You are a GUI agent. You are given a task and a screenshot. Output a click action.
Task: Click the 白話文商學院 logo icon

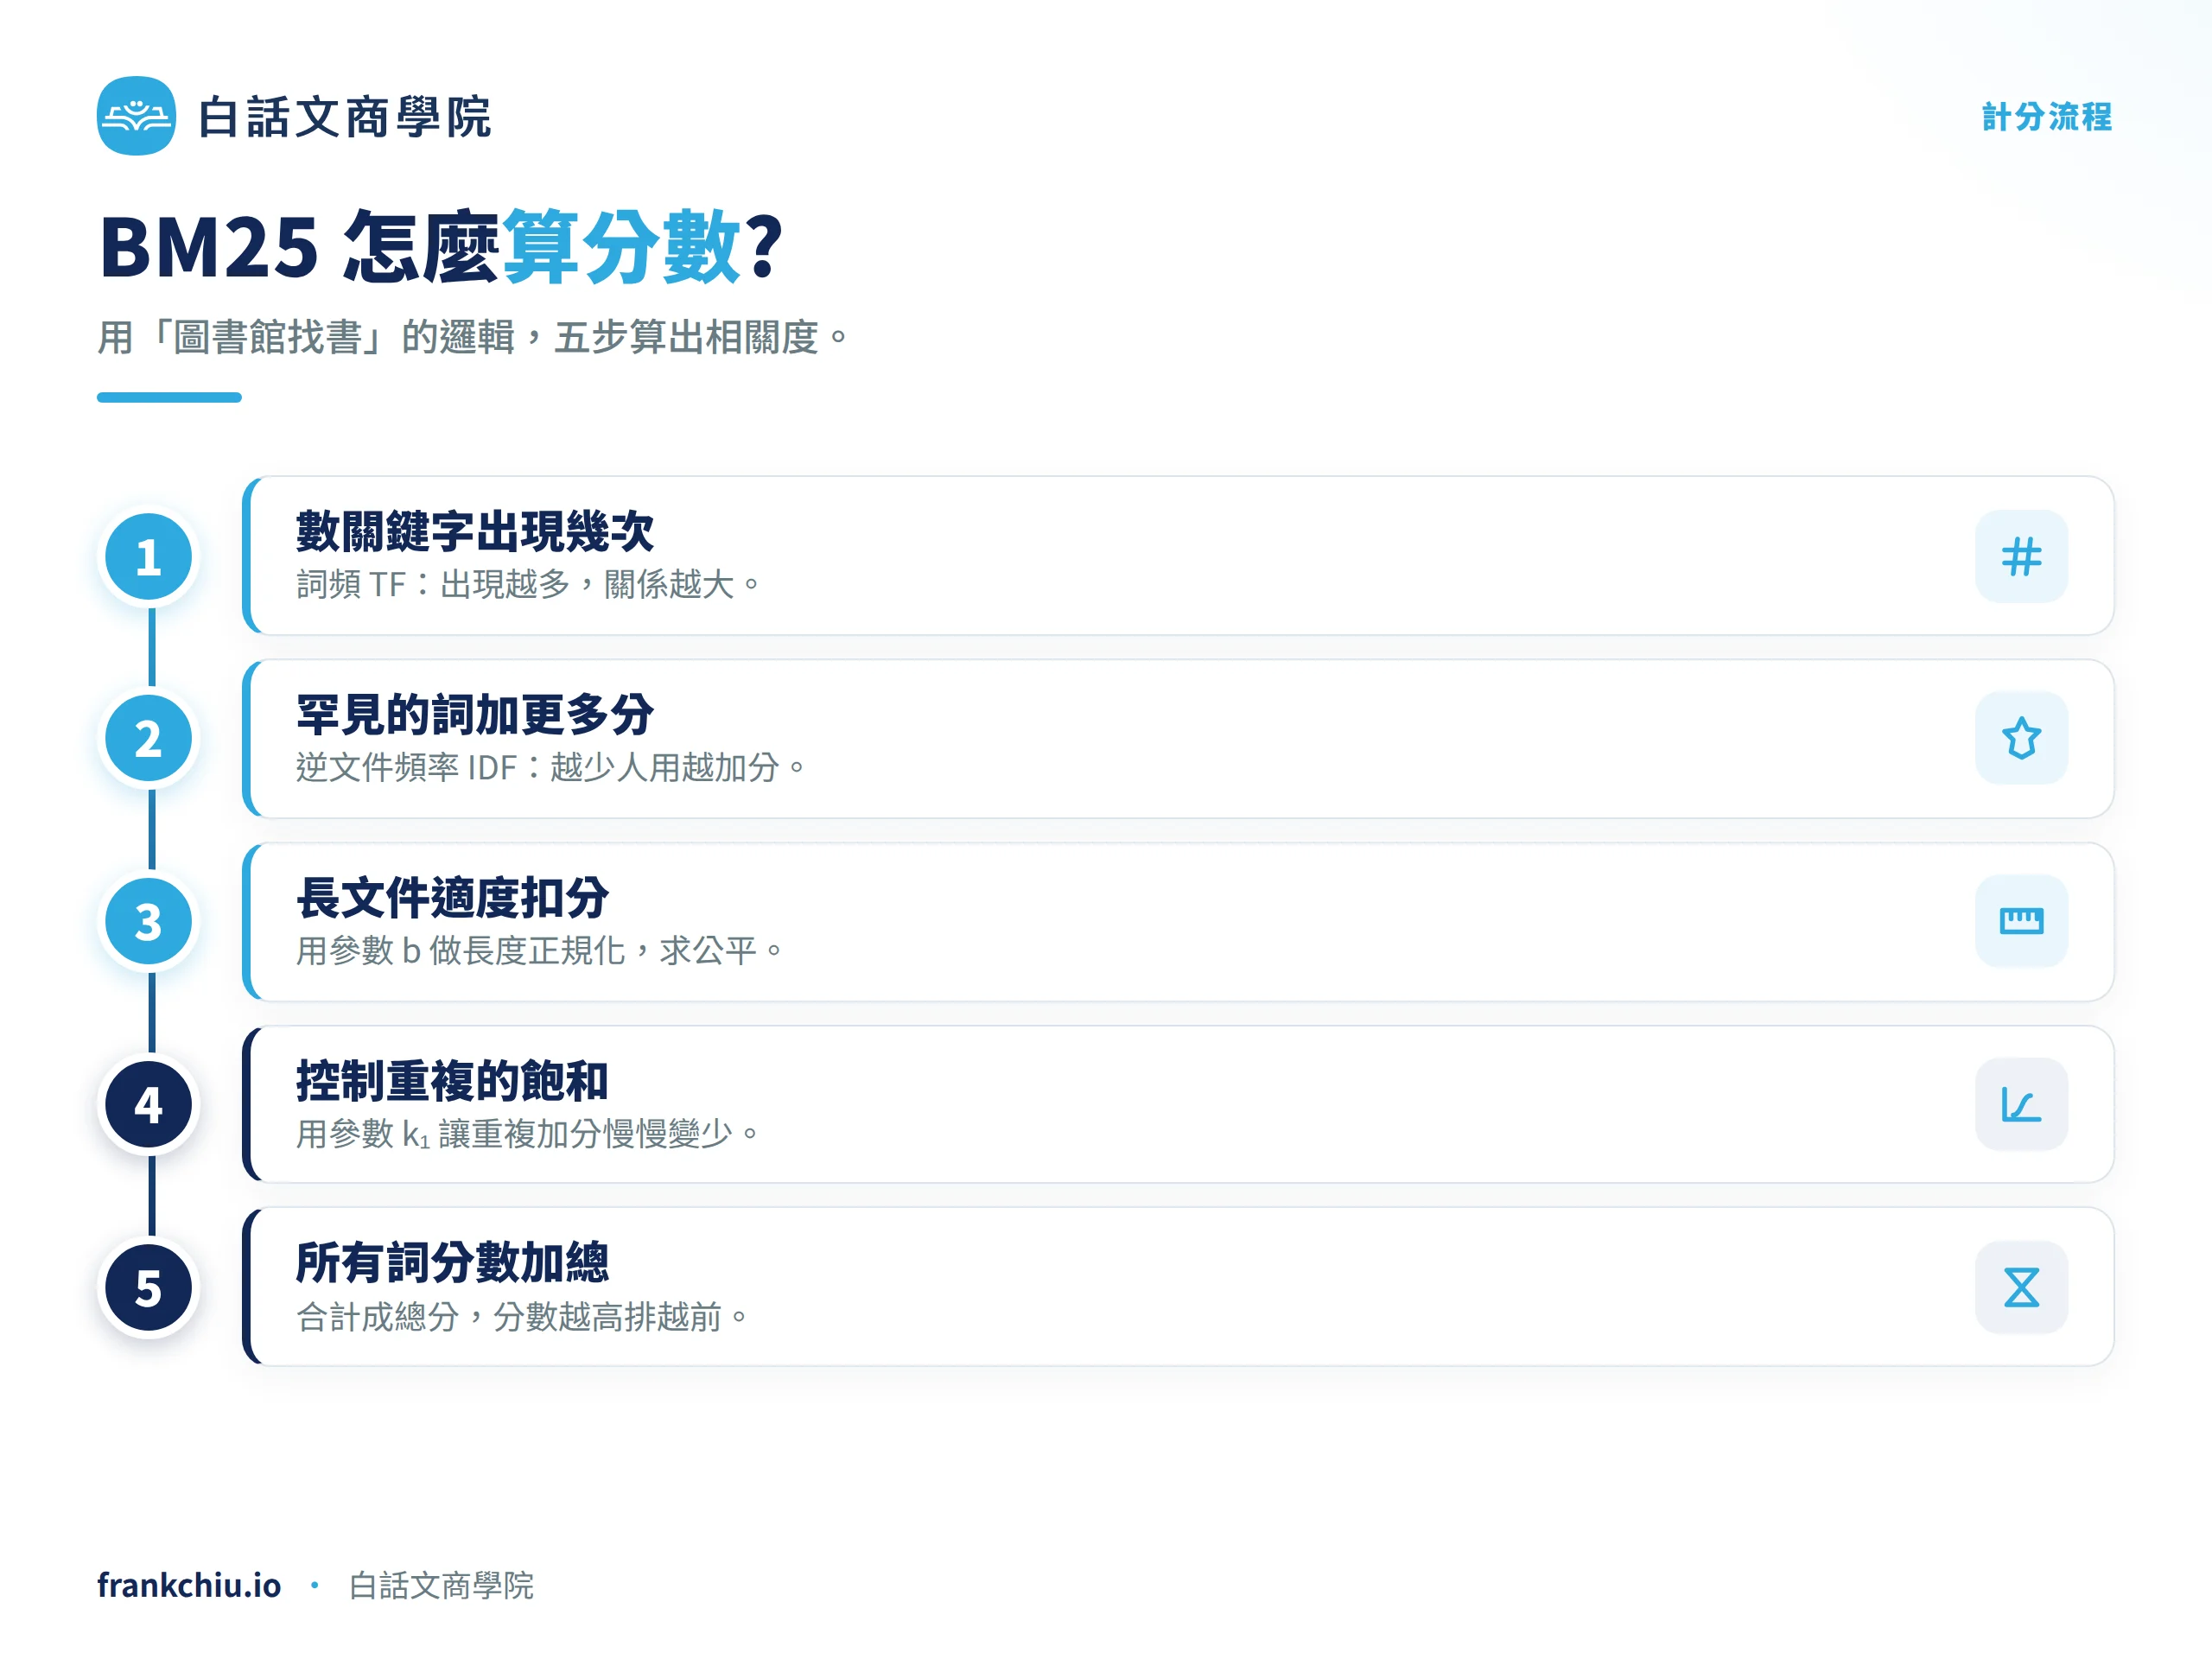(x=136, y=116)
